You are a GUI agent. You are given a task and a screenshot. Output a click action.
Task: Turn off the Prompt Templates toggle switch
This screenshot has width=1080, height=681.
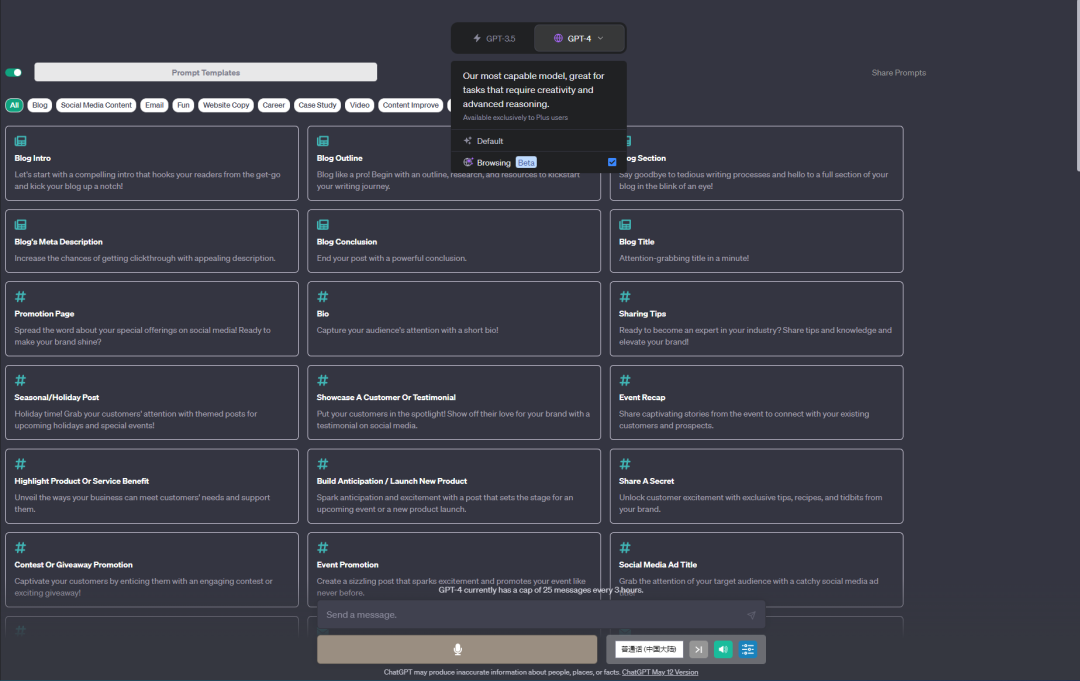14,72
